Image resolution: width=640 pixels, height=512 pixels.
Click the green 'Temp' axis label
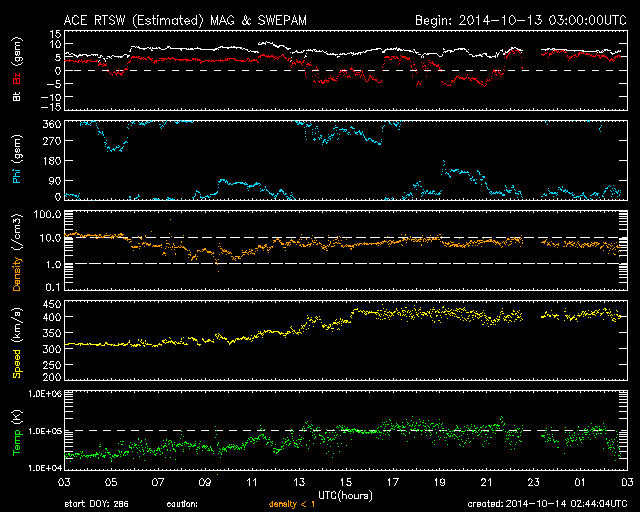(17, 442)
